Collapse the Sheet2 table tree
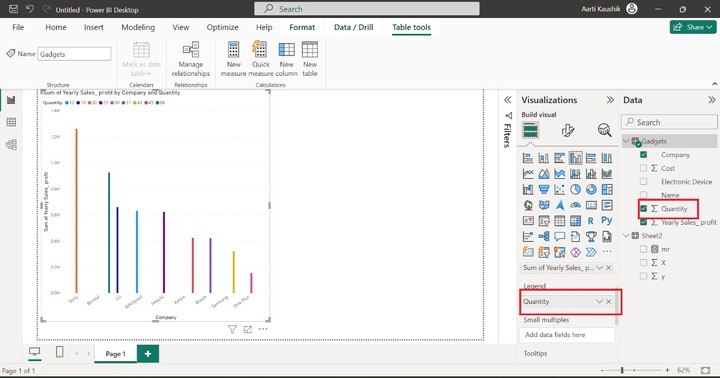 pos(626,236)
